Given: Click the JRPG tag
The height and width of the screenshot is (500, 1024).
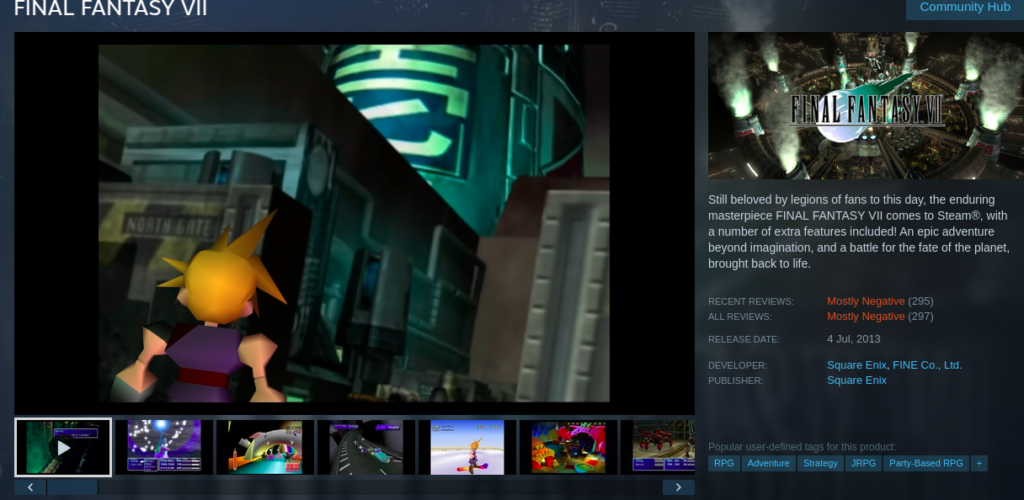Looking at the screenshot, I should (863, 463).
